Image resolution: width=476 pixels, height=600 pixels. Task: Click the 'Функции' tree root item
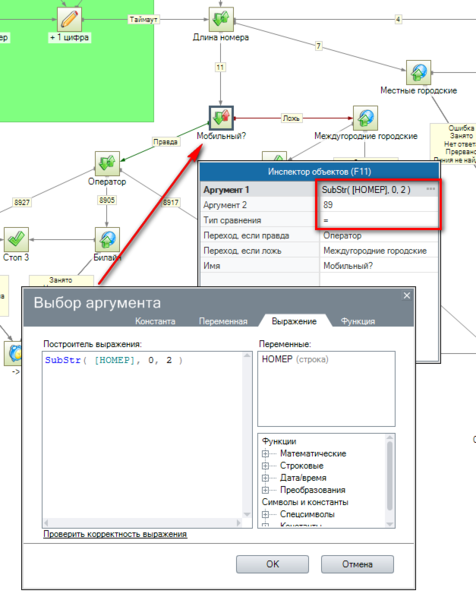point(279,441)
